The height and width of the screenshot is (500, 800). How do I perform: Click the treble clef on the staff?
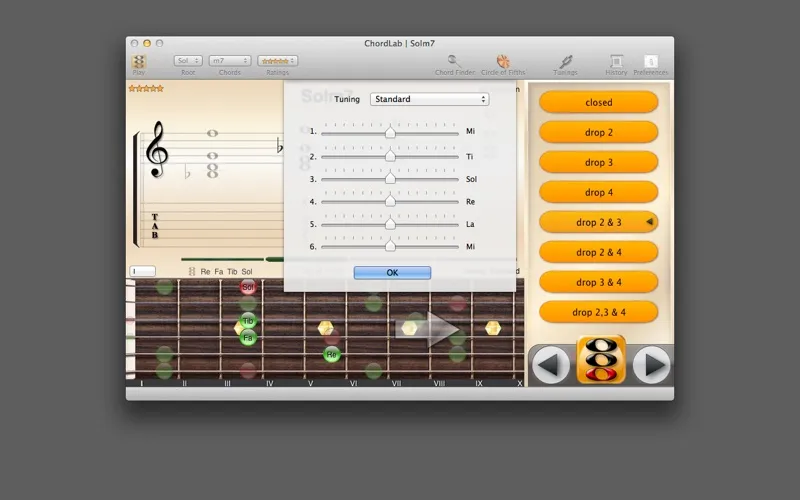[157, 149]
